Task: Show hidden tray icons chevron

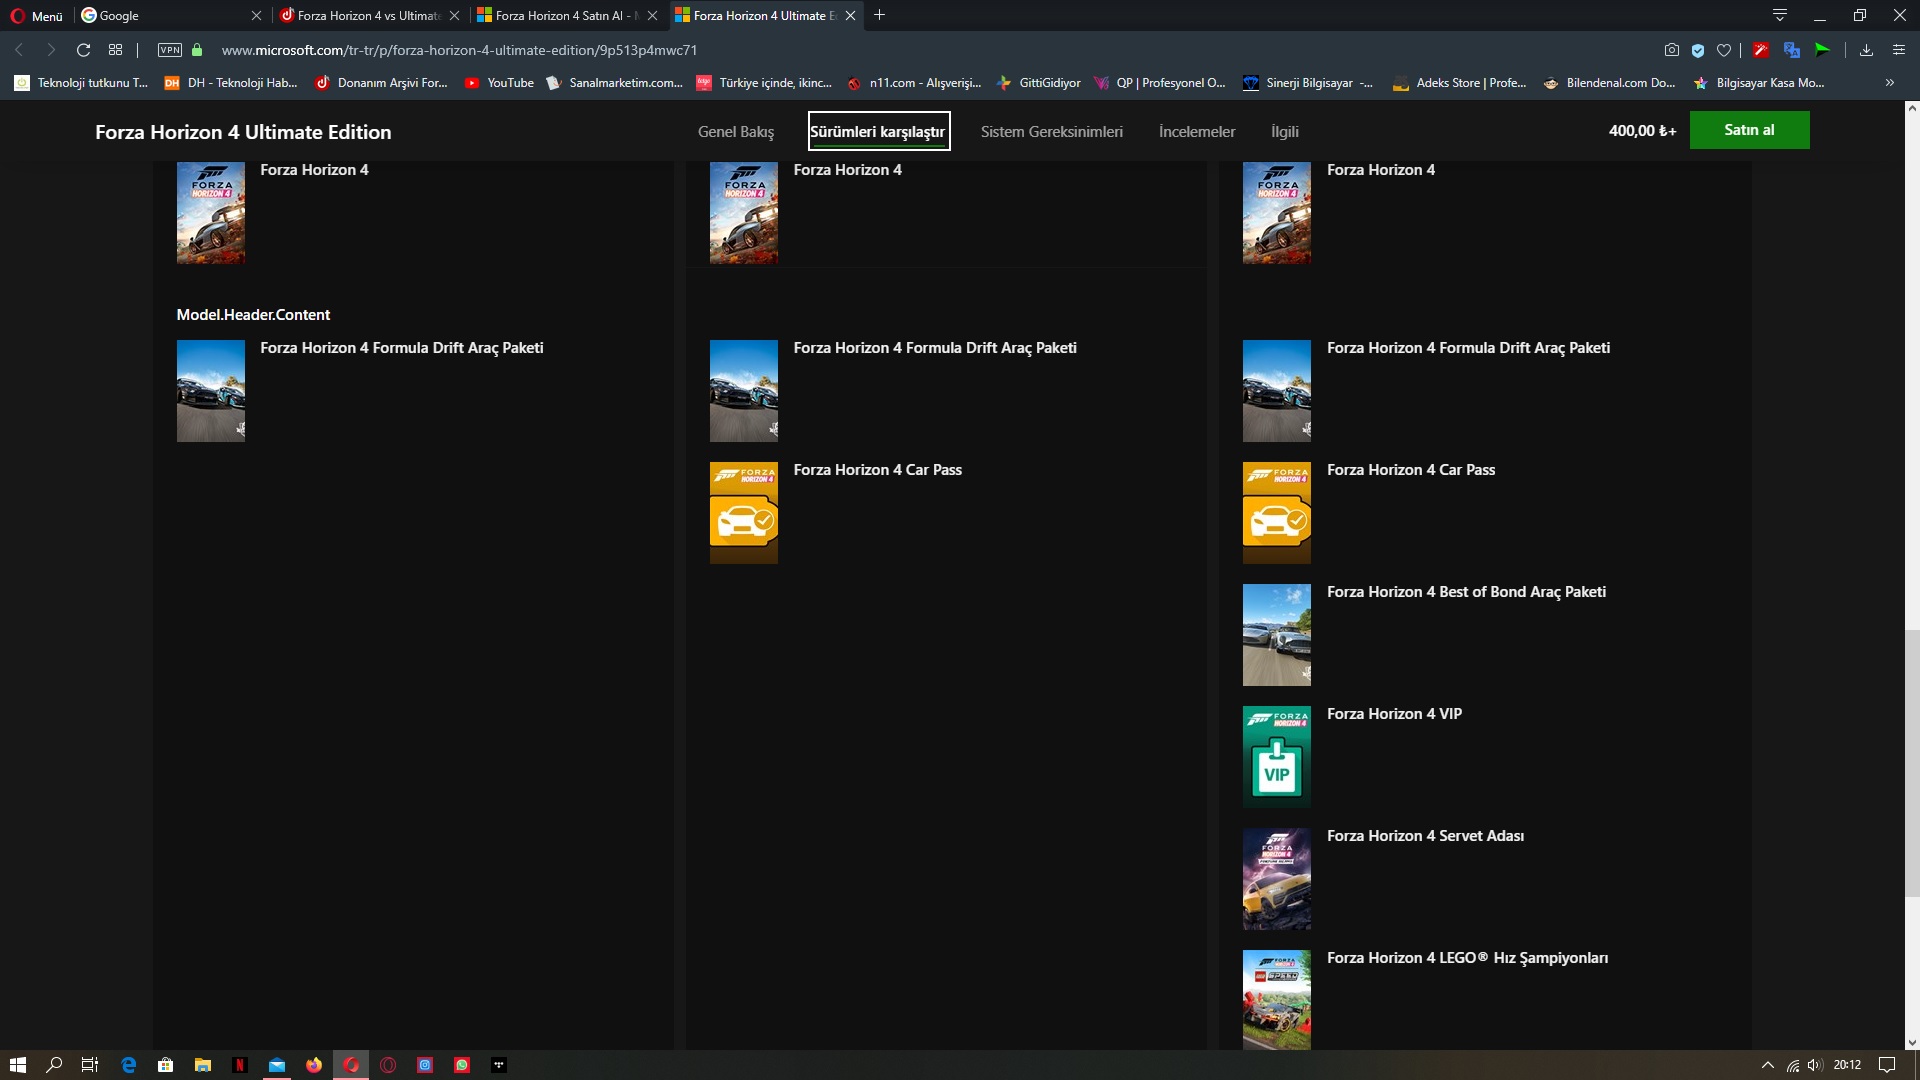Action: pyautogui.click(x=1767, y=1065)
